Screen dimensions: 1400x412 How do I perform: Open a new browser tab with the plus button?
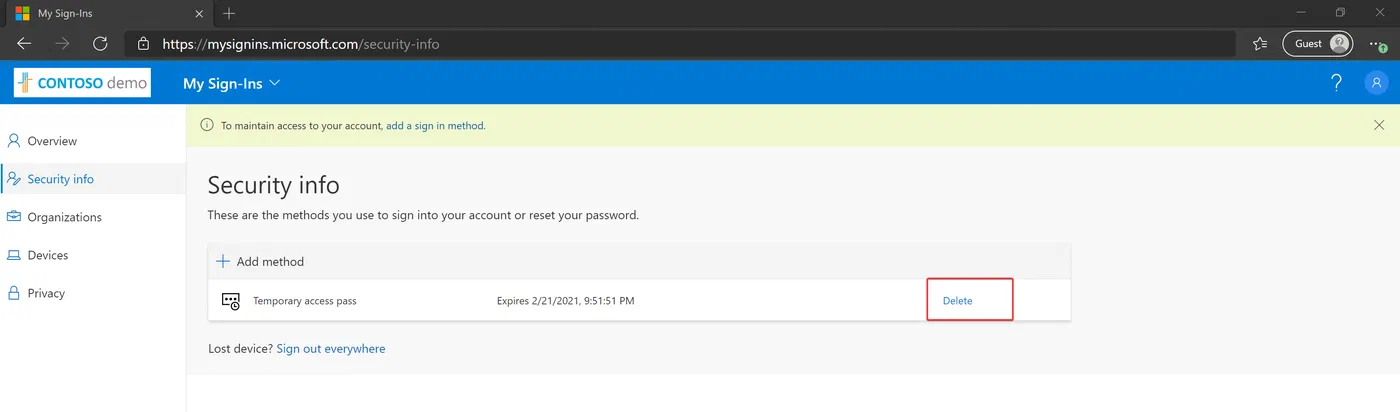229,13
